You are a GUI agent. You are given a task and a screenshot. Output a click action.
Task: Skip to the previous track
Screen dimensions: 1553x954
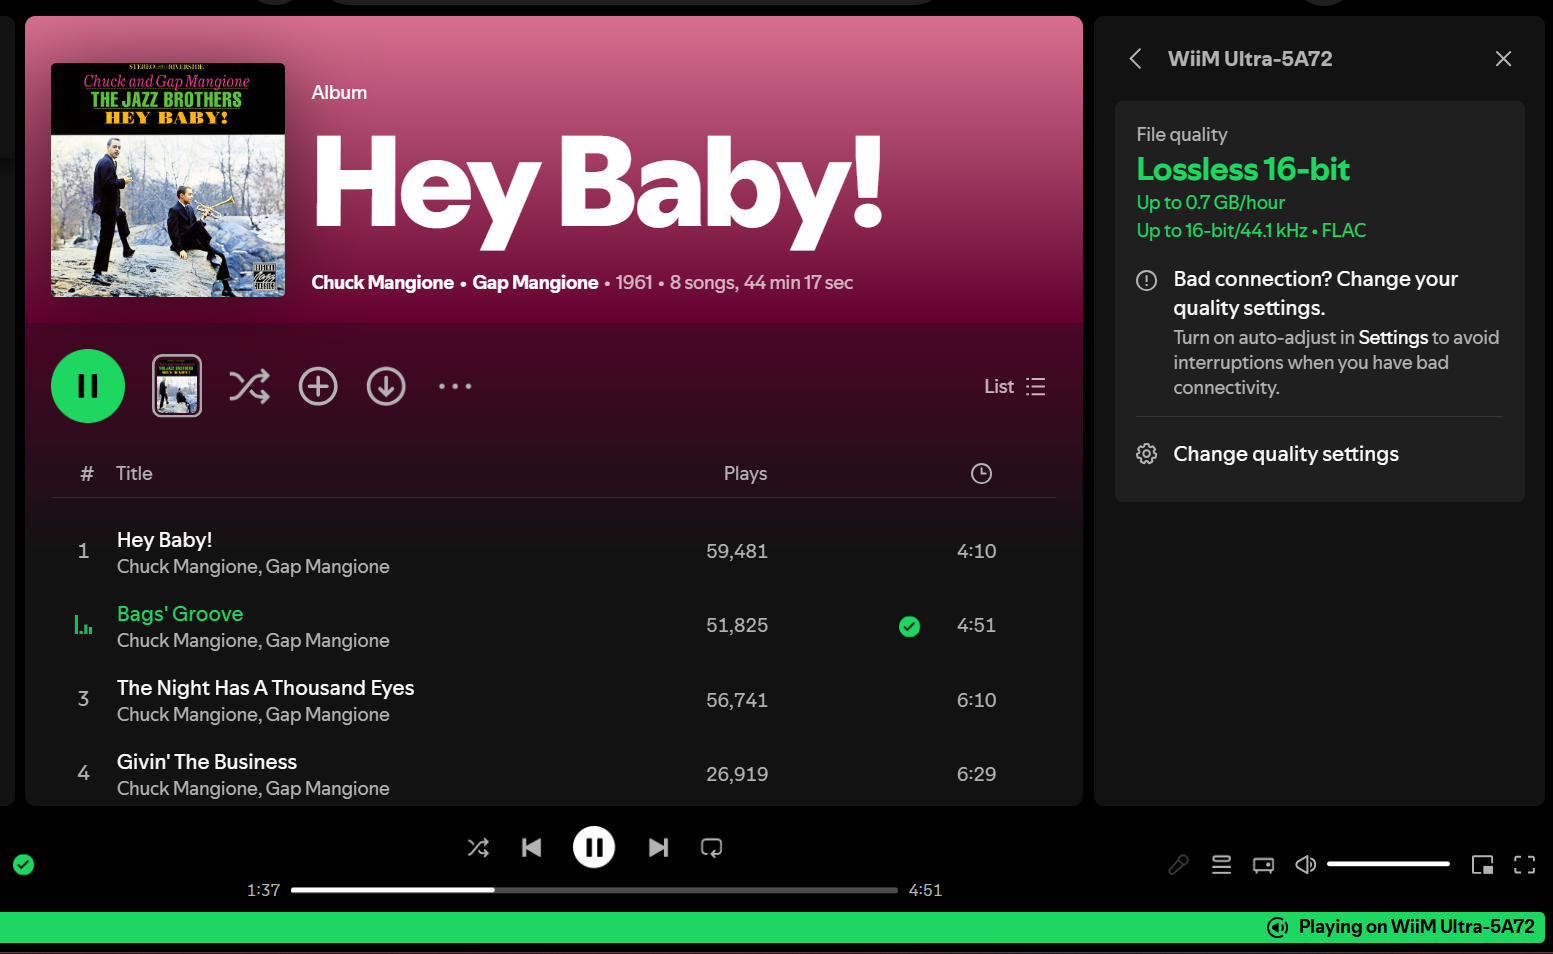click(x=532, y=848)
